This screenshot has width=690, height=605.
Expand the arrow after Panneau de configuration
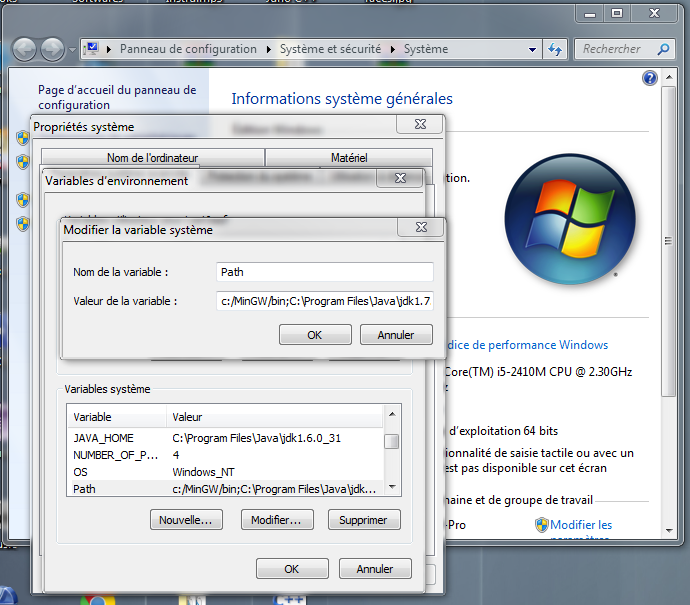[268, 49]
